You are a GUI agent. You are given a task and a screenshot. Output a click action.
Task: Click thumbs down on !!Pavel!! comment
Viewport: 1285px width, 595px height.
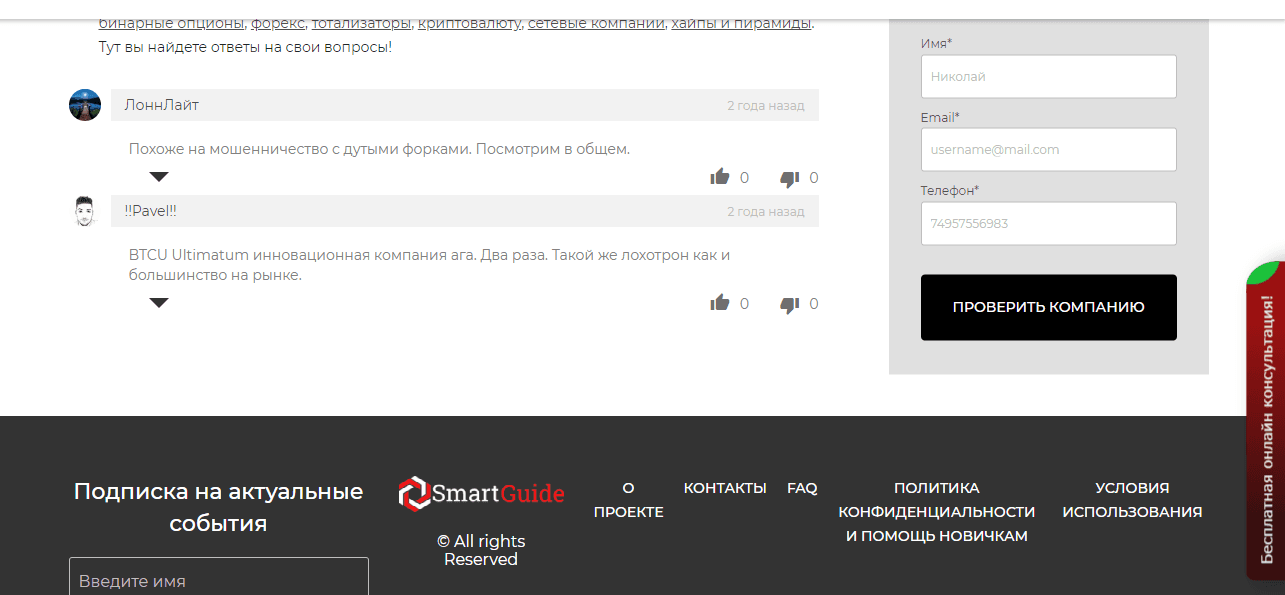[789, 305]
